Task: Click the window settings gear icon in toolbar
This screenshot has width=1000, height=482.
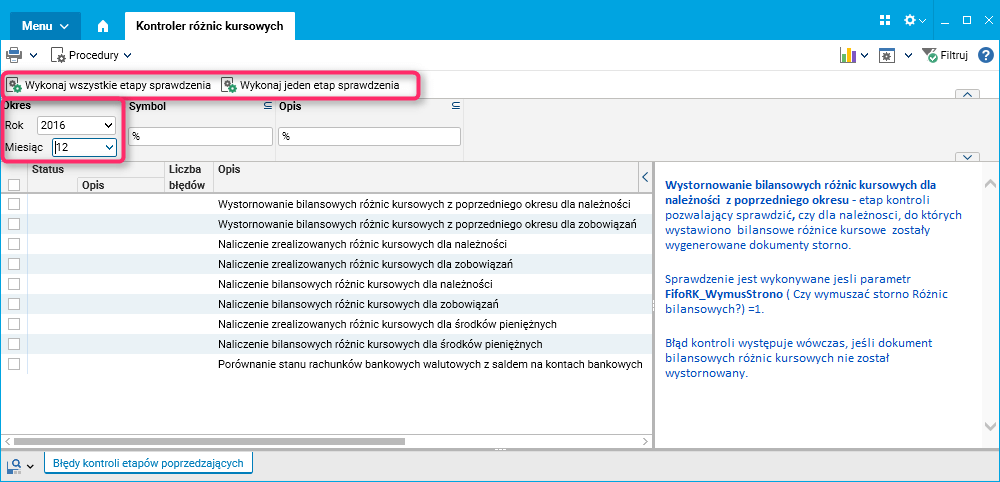Action: 887,55
